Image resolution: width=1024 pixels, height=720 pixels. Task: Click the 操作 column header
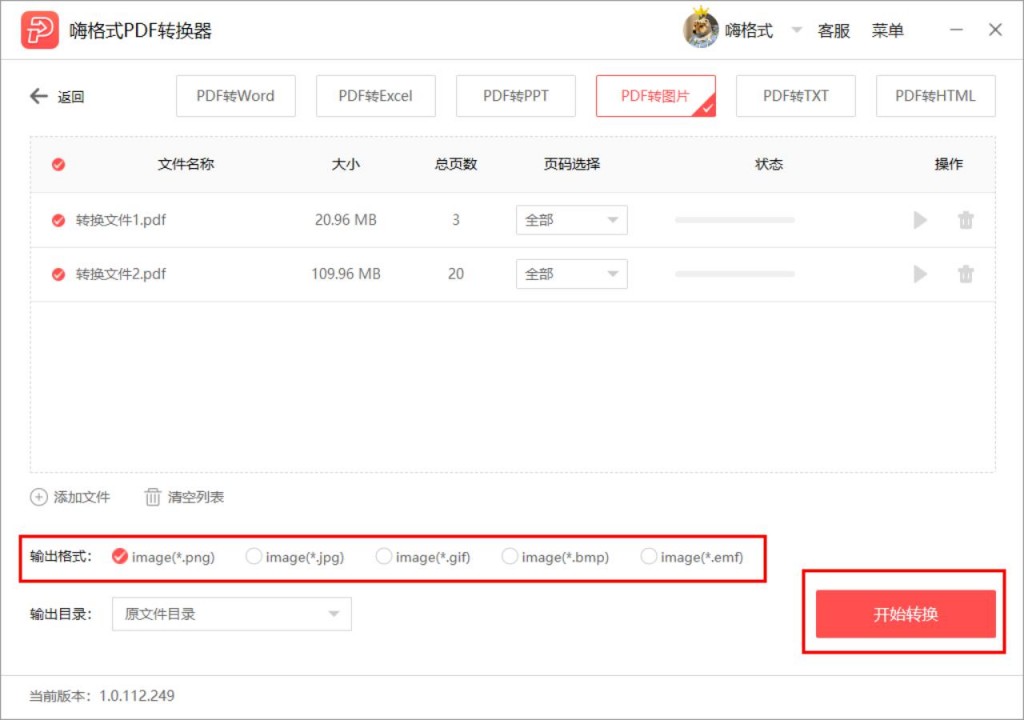(948, 165)
